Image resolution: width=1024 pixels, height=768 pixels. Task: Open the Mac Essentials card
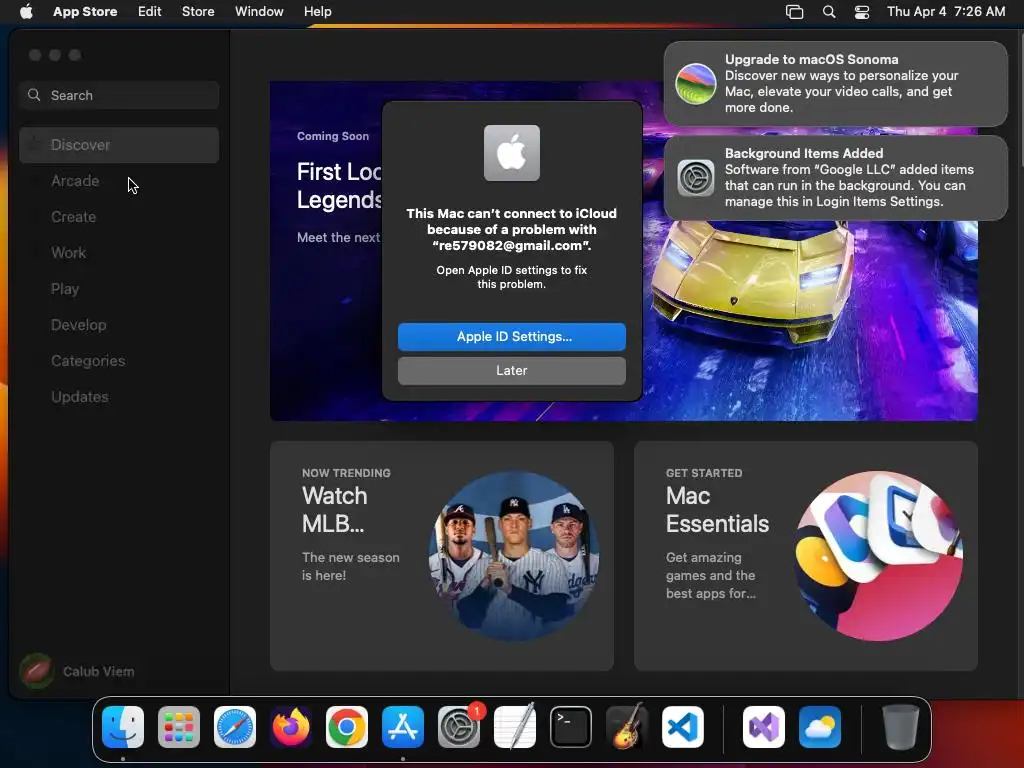click(x=805, y=556)
